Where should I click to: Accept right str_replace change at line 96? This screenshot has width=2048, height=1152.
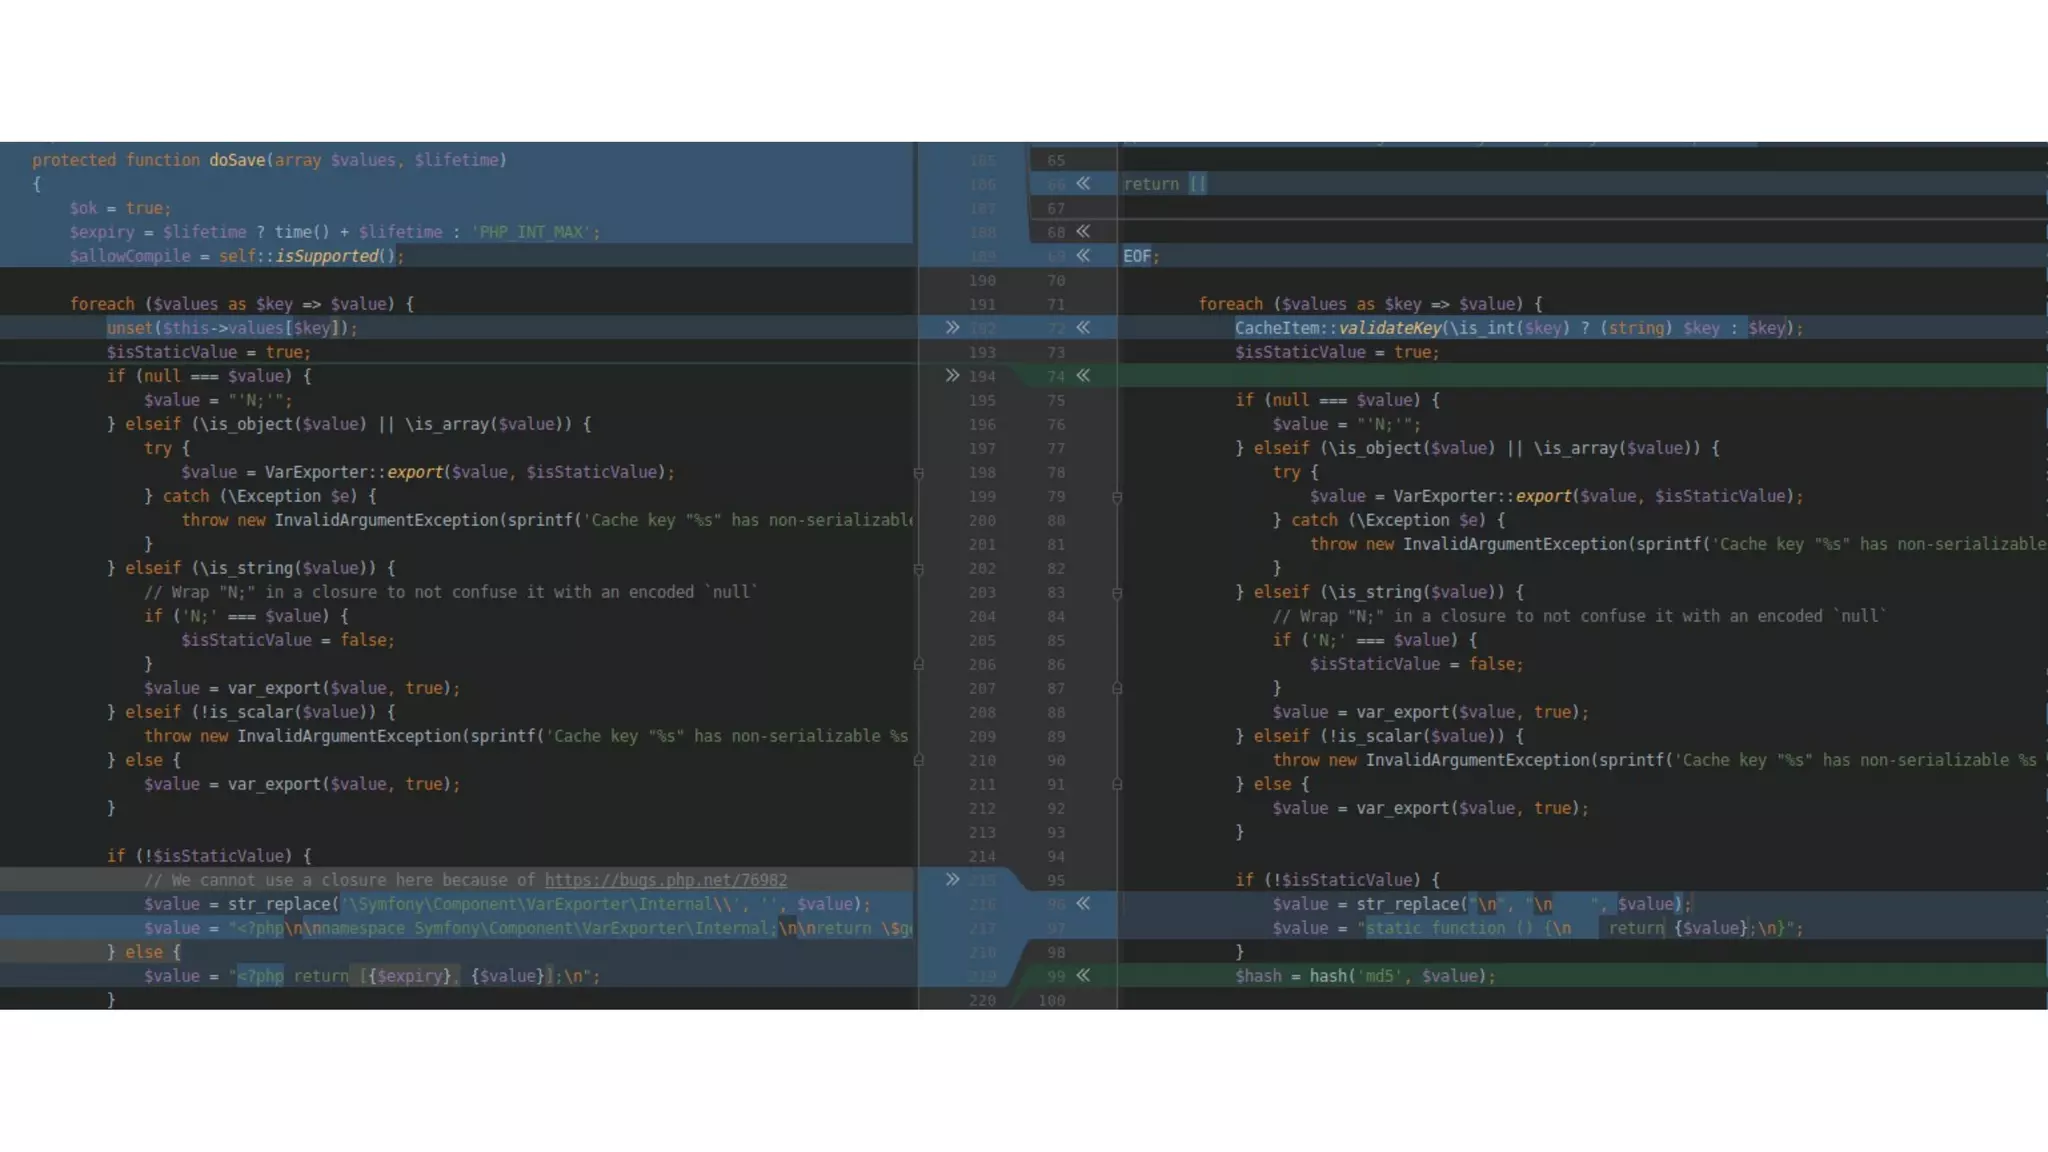[x=1083, y=904]
